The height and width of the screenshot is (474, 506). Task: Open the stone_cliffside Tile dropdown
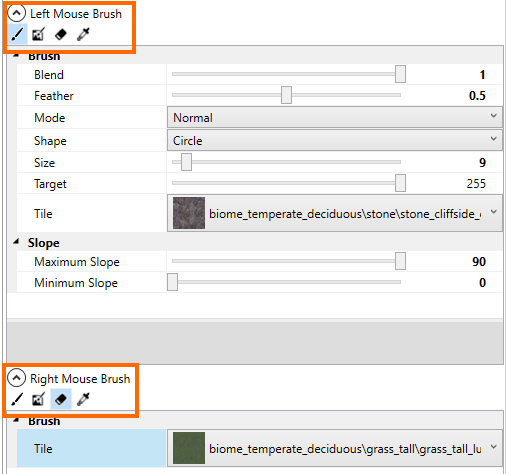[335, 213]
